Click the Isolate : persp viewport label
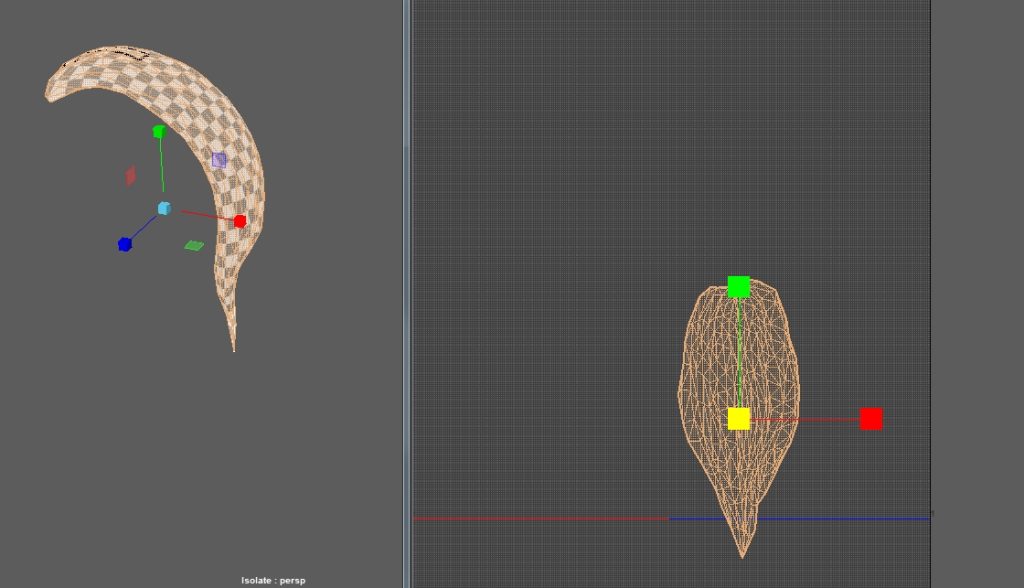Image resolution: width=1024 pixels, height=588 pixels. point(273,580)
